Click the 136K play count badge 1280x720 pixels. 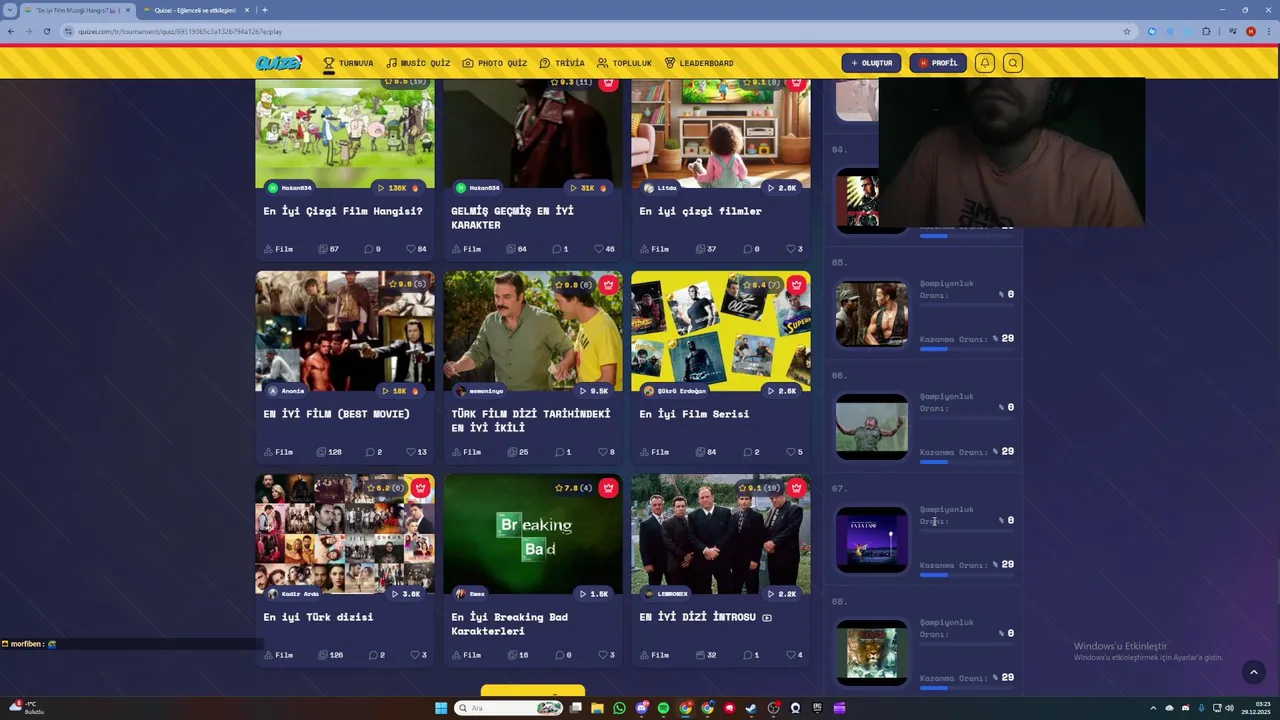(398, 188)
